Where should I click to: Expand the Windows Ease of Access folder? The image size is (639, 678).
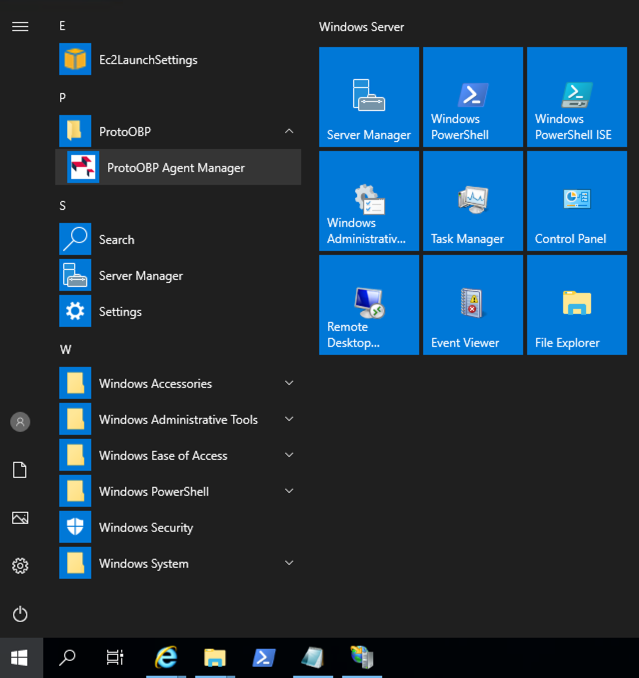point(178,455)
